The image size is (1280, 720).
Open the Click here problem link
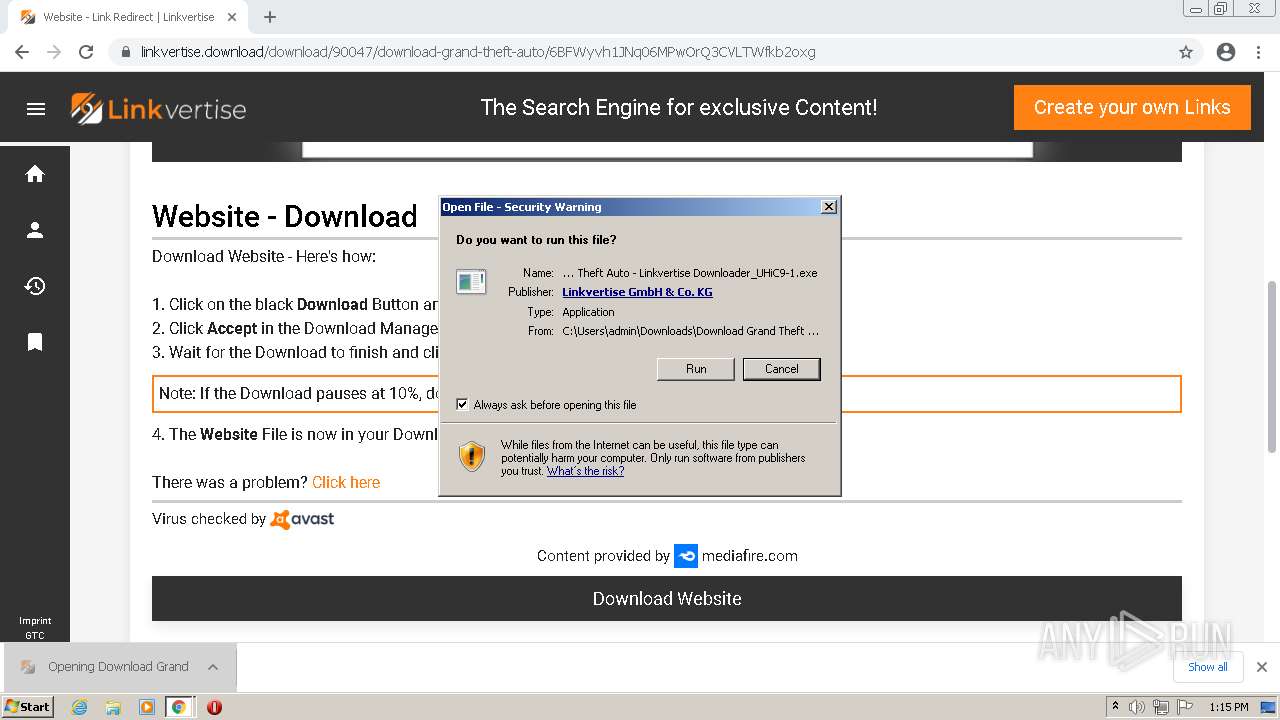click(346, 482)
